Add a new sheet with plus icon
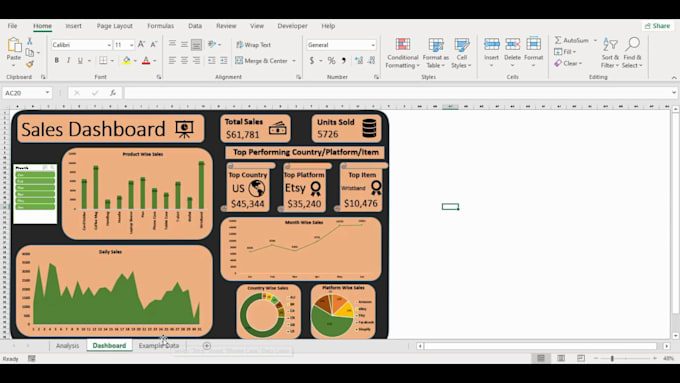 207,346
